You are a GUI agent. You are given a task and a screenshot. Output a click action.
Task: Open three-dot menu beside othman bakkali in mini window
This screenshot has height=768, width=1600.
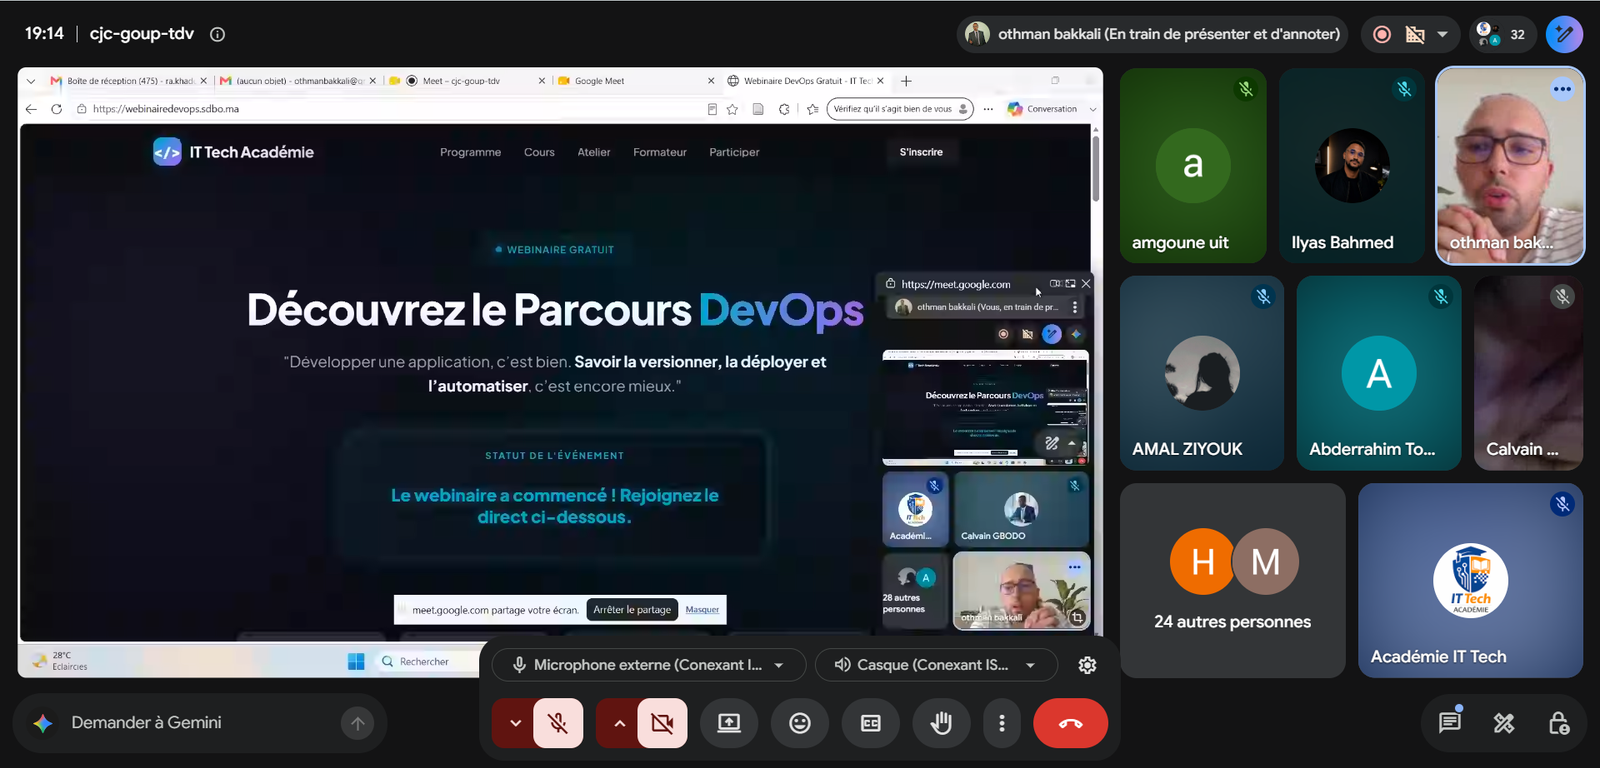coord(1075,307)
